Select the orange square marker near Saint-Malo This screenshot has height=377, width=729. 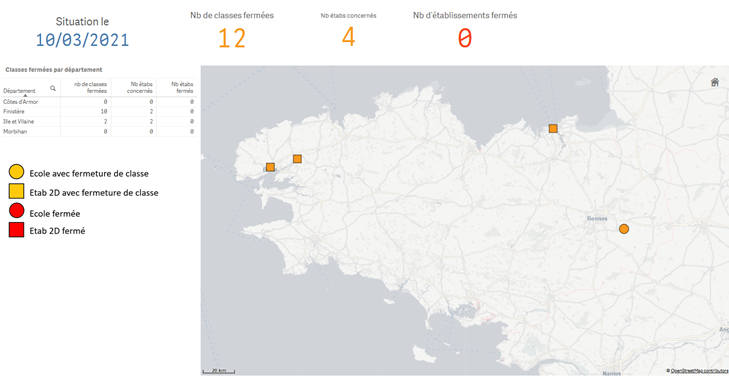coord(553,128)
